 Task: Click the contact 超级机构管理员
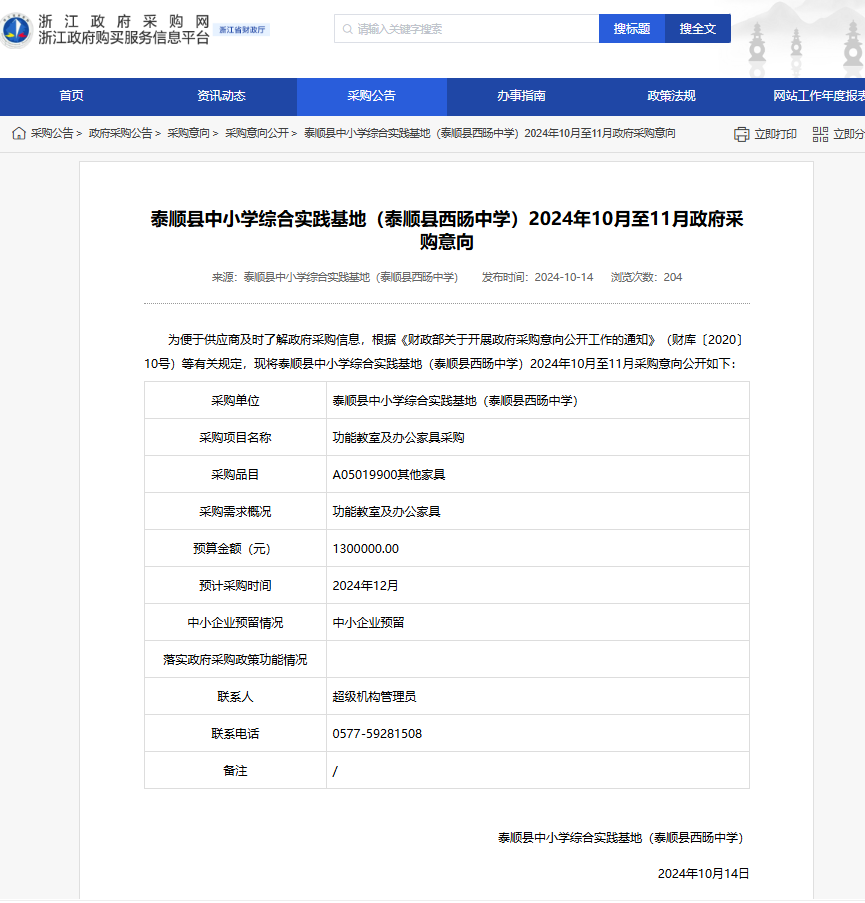(x=374, y=697)
